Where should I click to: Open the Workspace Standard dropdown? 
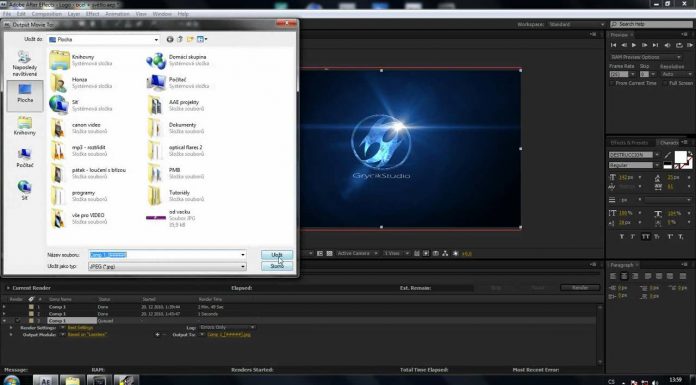click(576, 24)
